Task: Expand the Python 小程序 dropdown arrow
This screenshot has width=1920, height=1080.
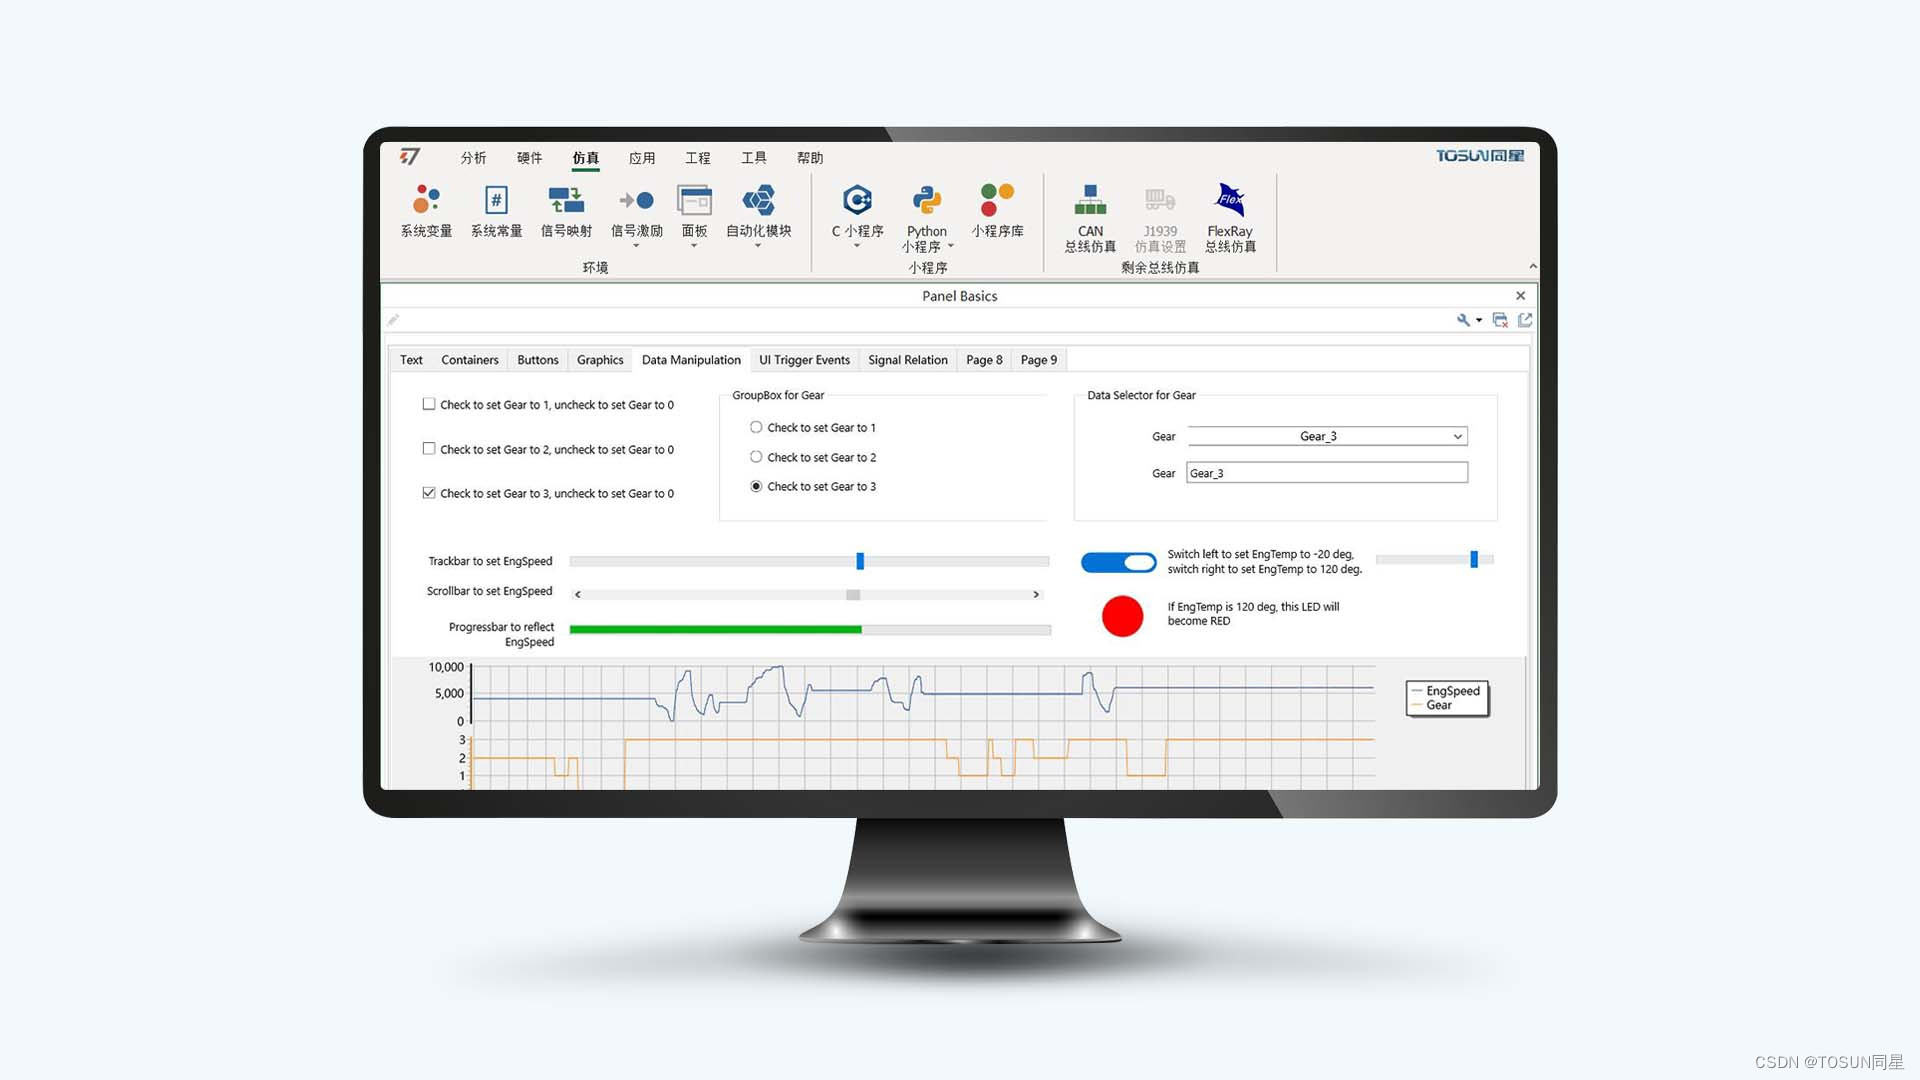Action: click(x=950, y=246)
